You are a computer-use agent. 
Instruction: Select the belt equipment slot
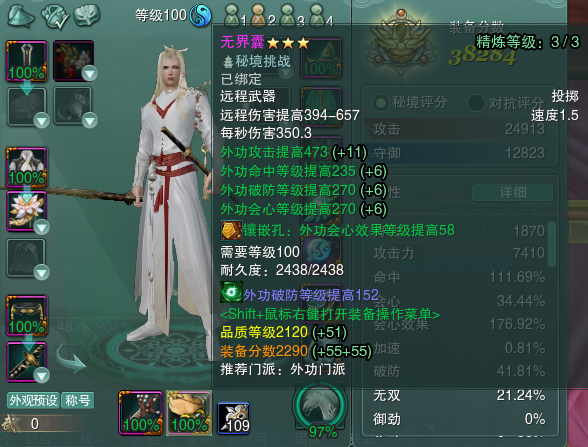click(x=26, y=315)
